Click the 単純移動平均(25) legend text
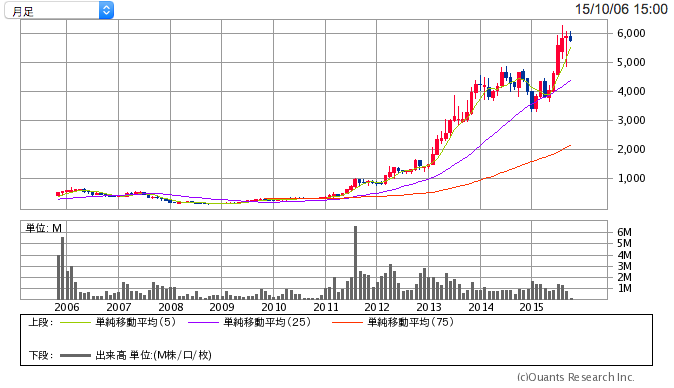Image resolution: width=674 pixels, height=388 pixels. [x=267, y=322]
